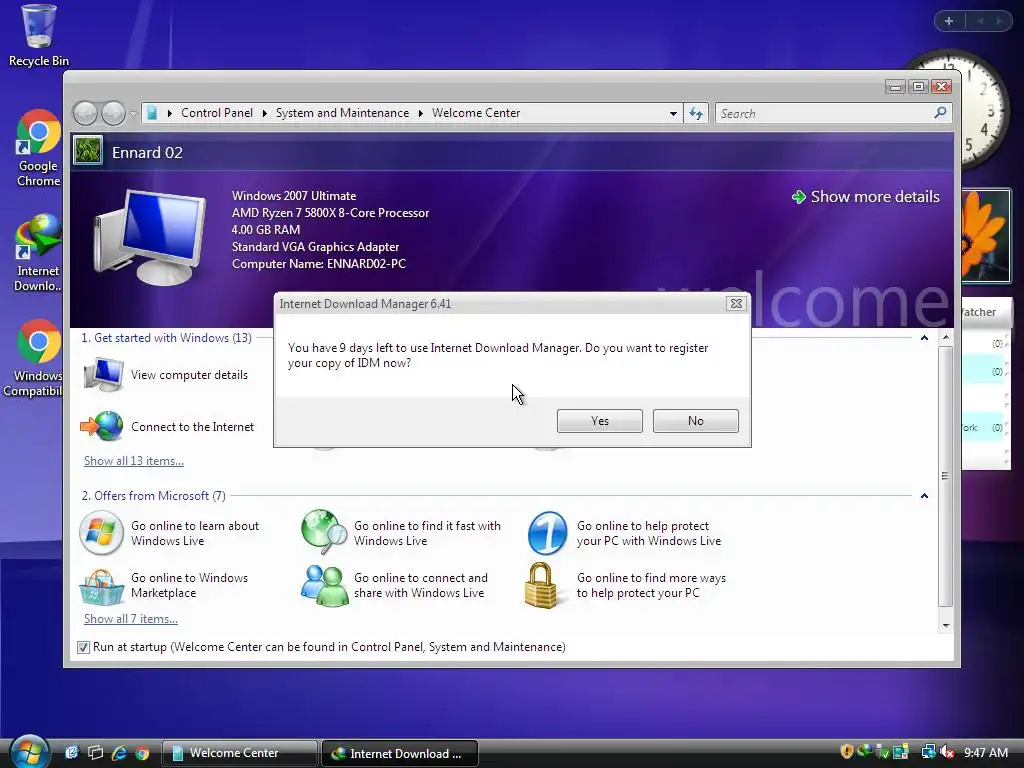Open Recycle Bin desktop icon
Screen dimensions: 1024x768
point(39,36)
